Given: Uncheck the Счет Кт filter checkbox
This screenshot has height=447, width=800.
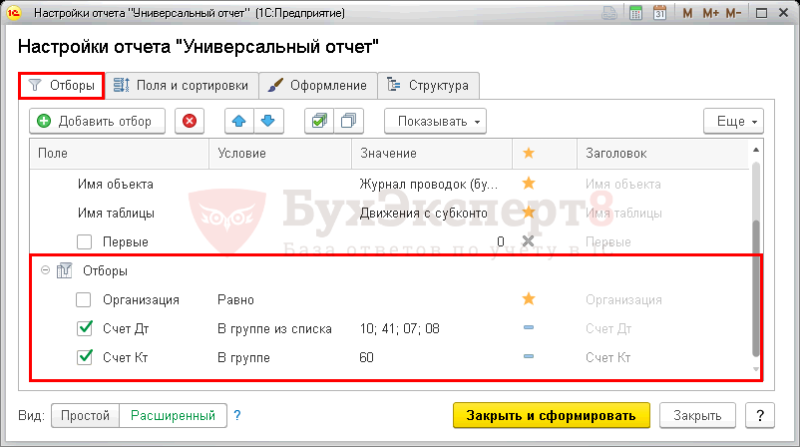Looking at the screenshot, I should (x=84, y=357).
